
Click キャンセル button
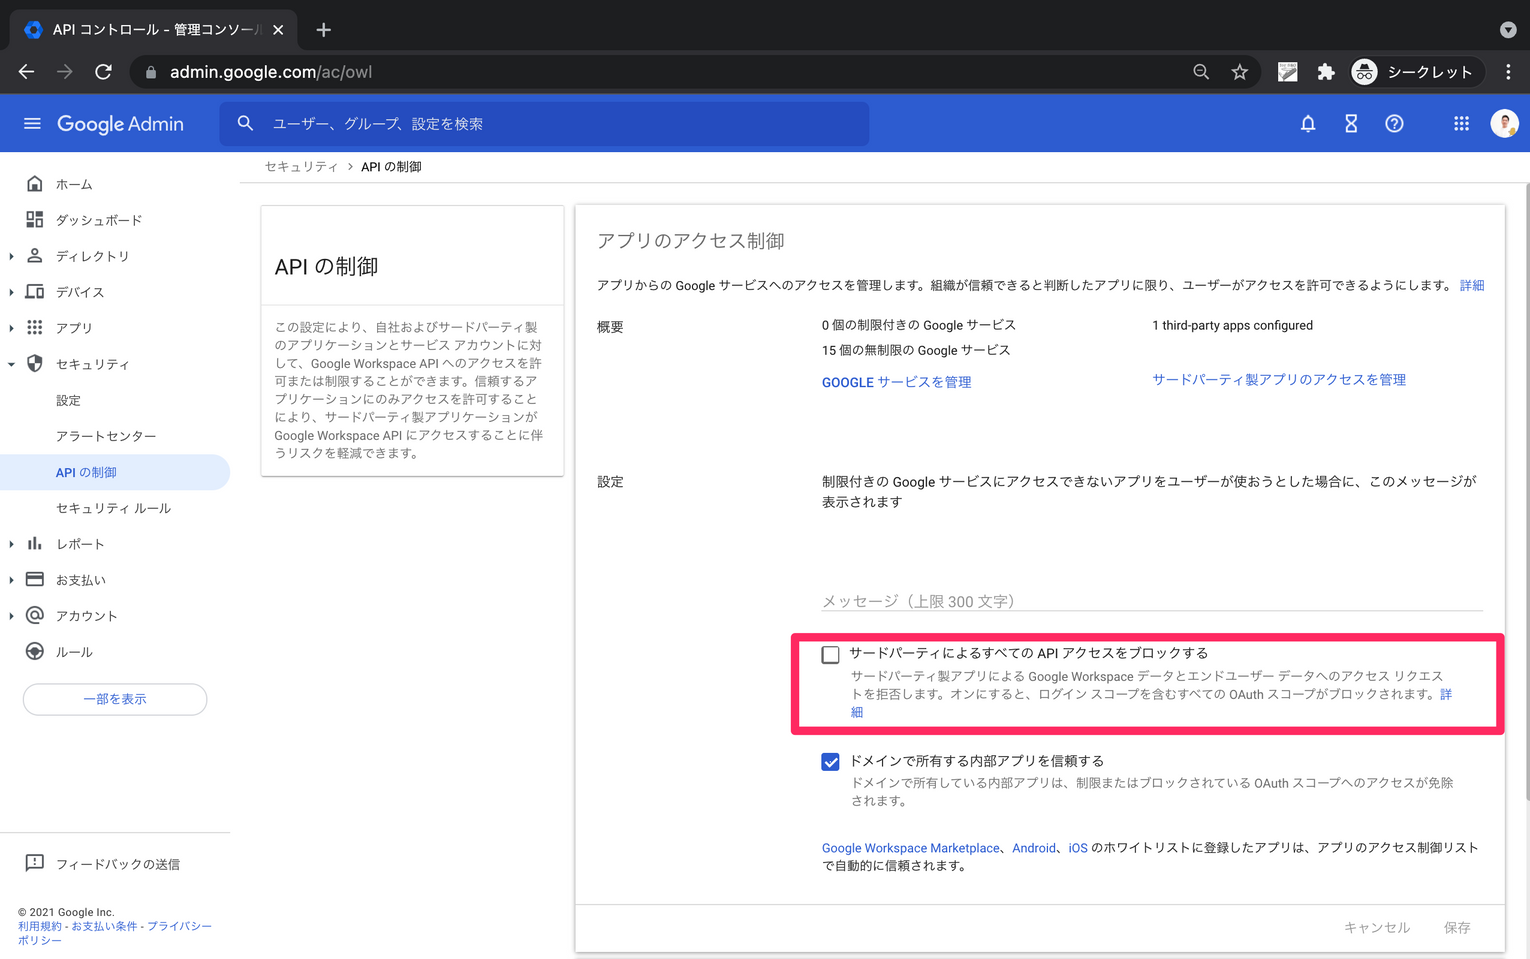point(1377,928)
